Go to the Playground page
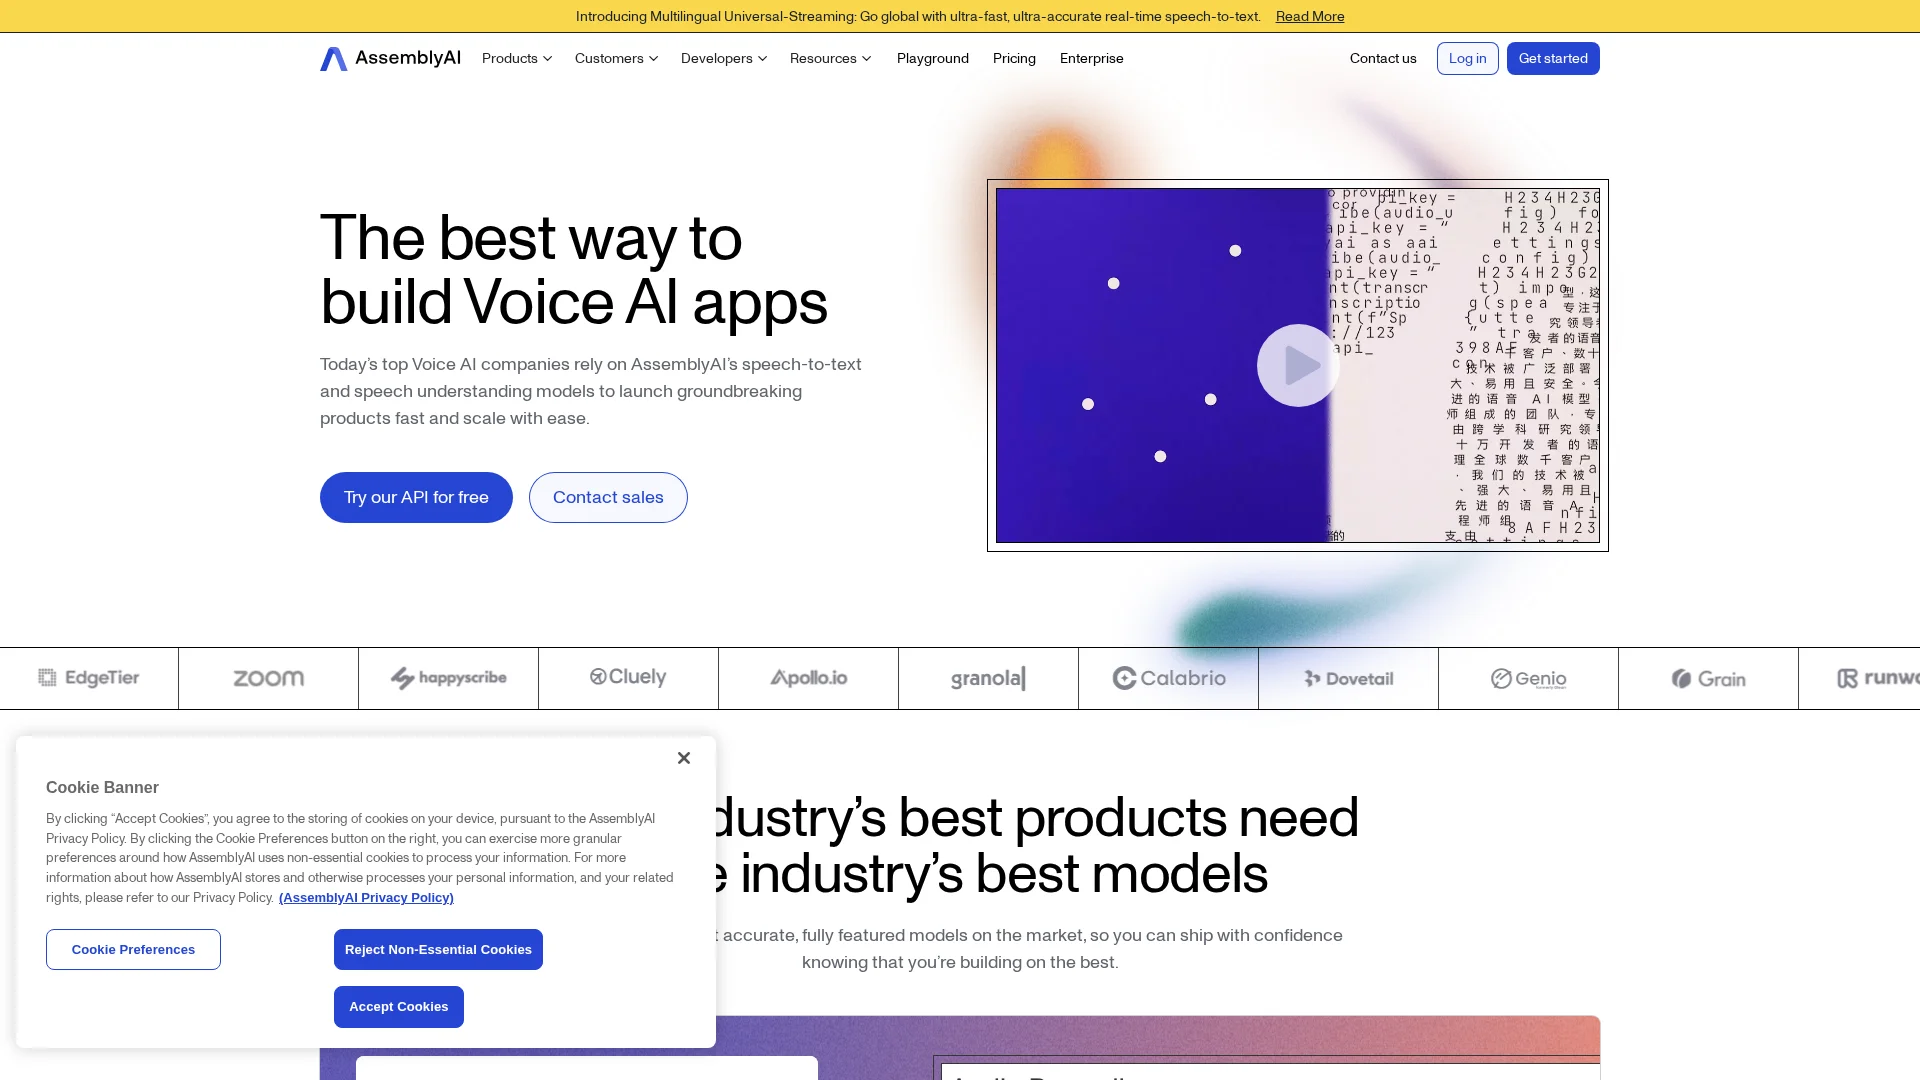Screen dimensions: 1920x1080 click(x=932, y=58)
